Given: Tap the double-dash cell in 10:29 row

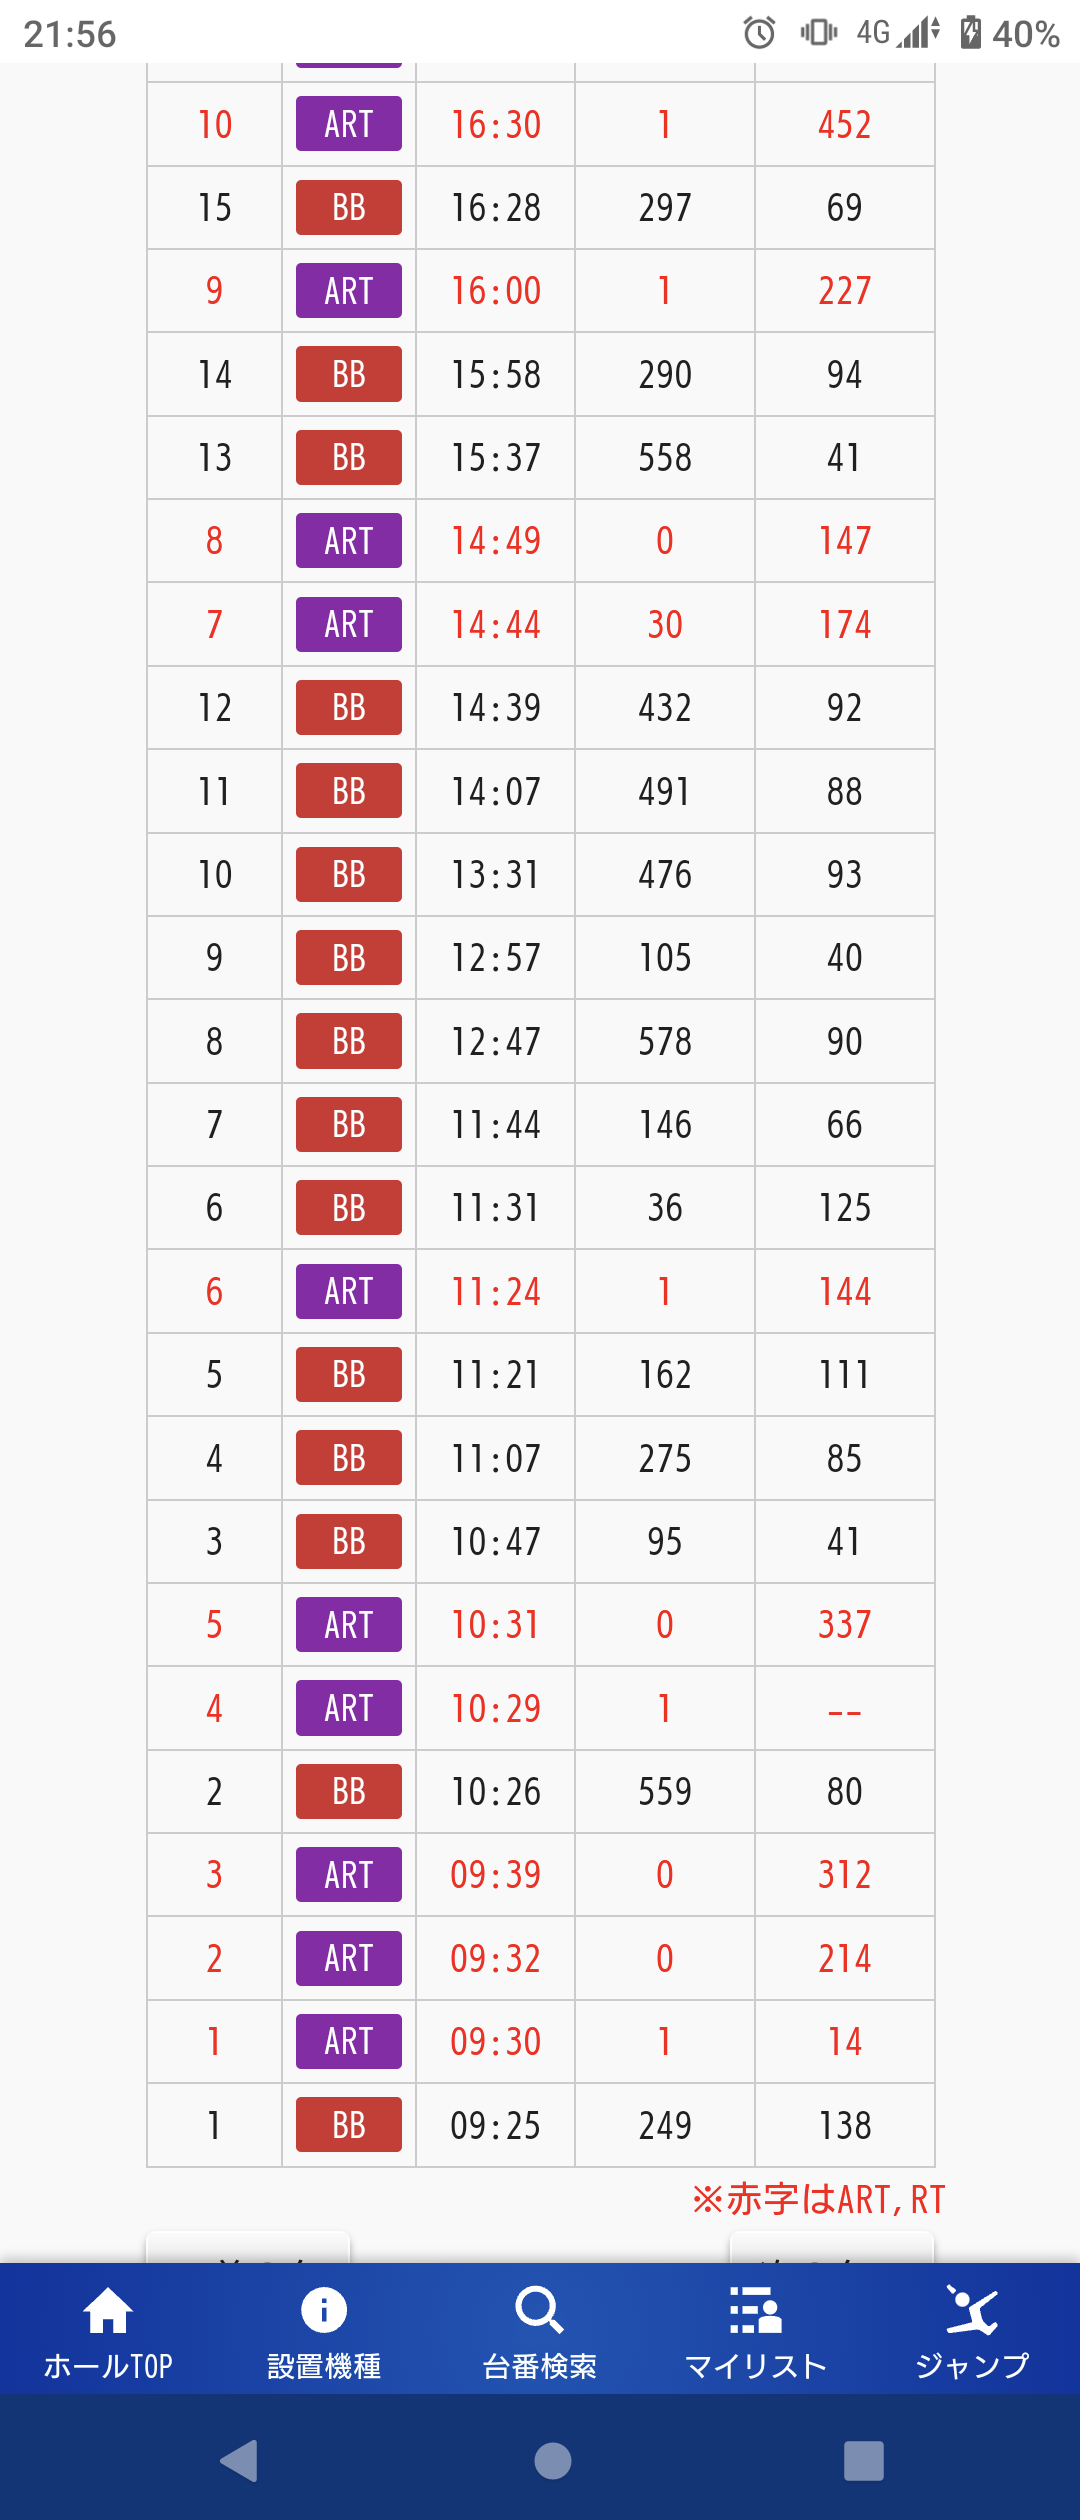Looking at the screenshot, I should (x=844, y=1708).
